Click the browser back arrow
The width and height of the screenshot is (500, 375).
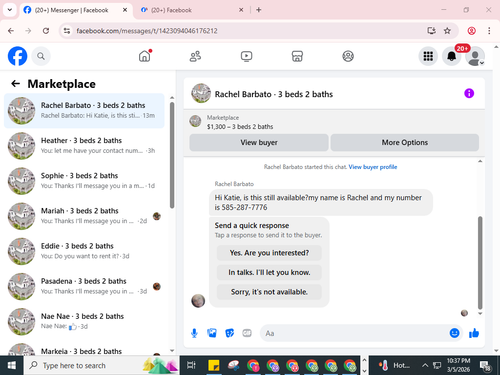(11, 31)
